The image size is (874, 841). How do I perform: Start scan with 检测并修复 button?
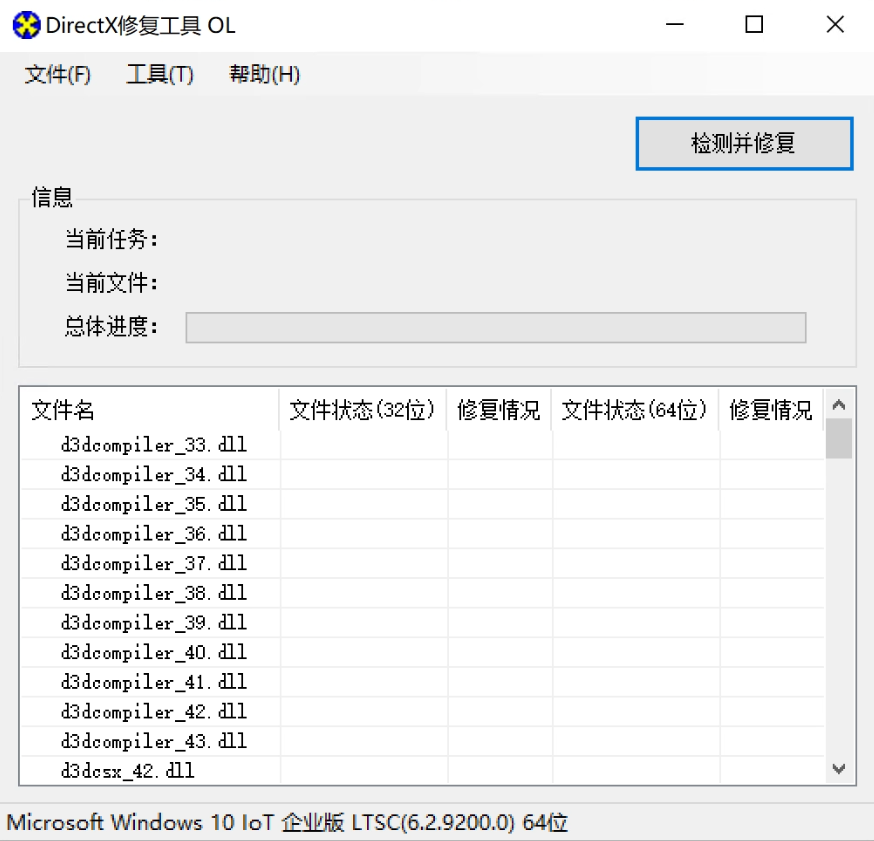[x=744, y=143]
